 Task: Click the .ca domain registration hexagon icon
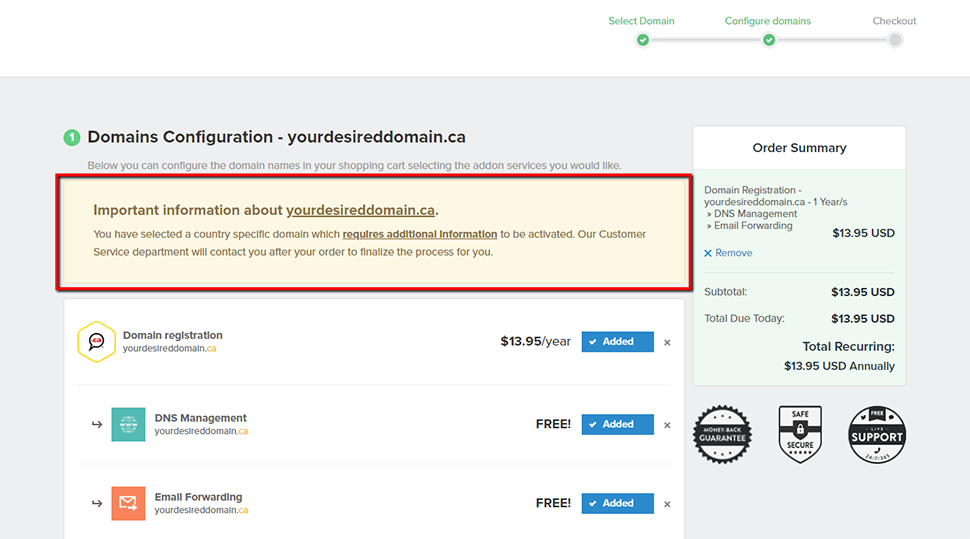97,342
